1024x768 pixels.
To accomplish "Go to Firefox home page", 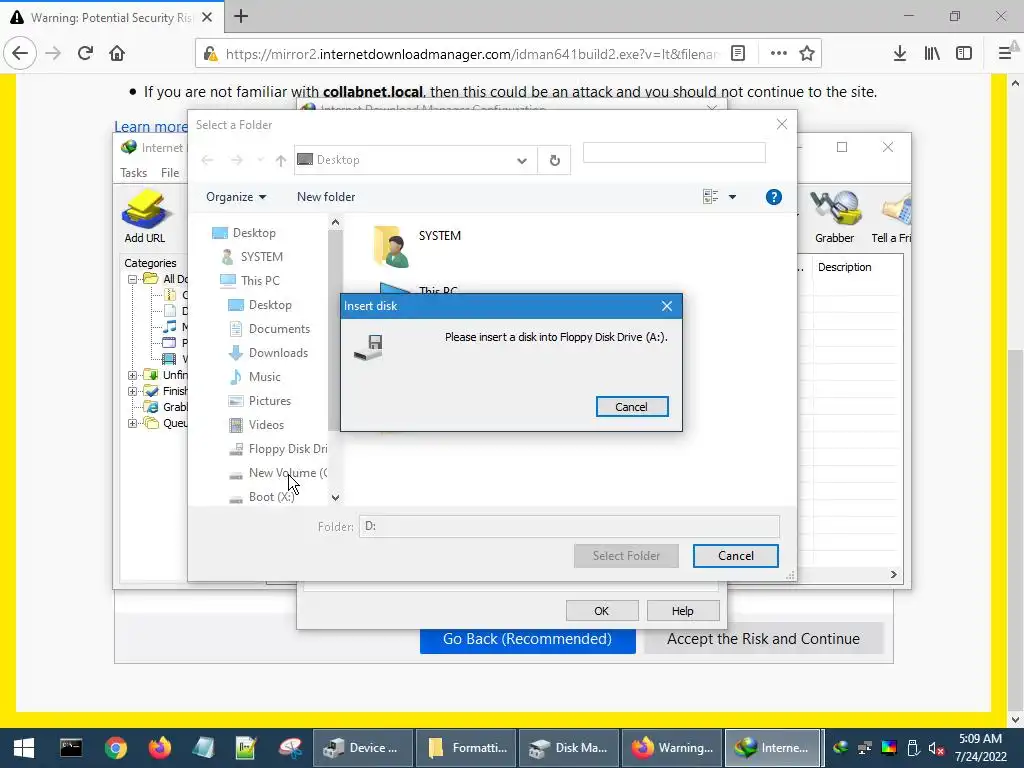I will pyautogui.click(x=117, y=53).
